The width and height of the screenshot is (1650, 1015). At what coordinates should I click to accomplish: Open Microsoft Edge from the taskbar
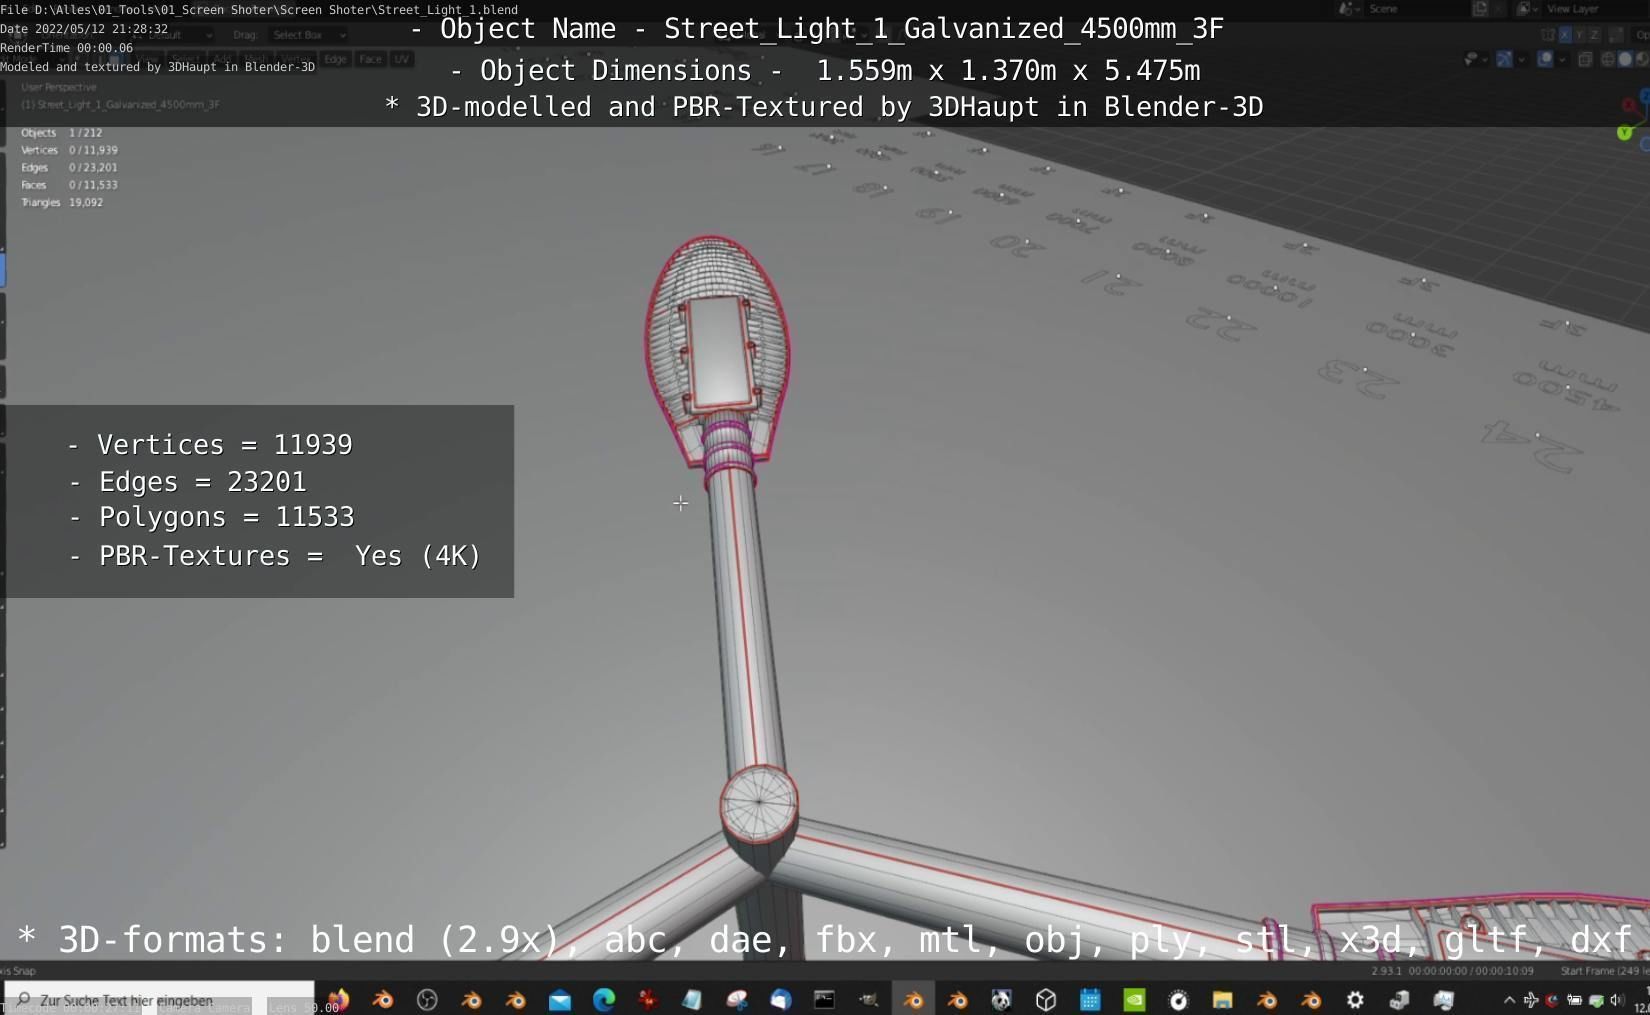[x=604, y=999]
